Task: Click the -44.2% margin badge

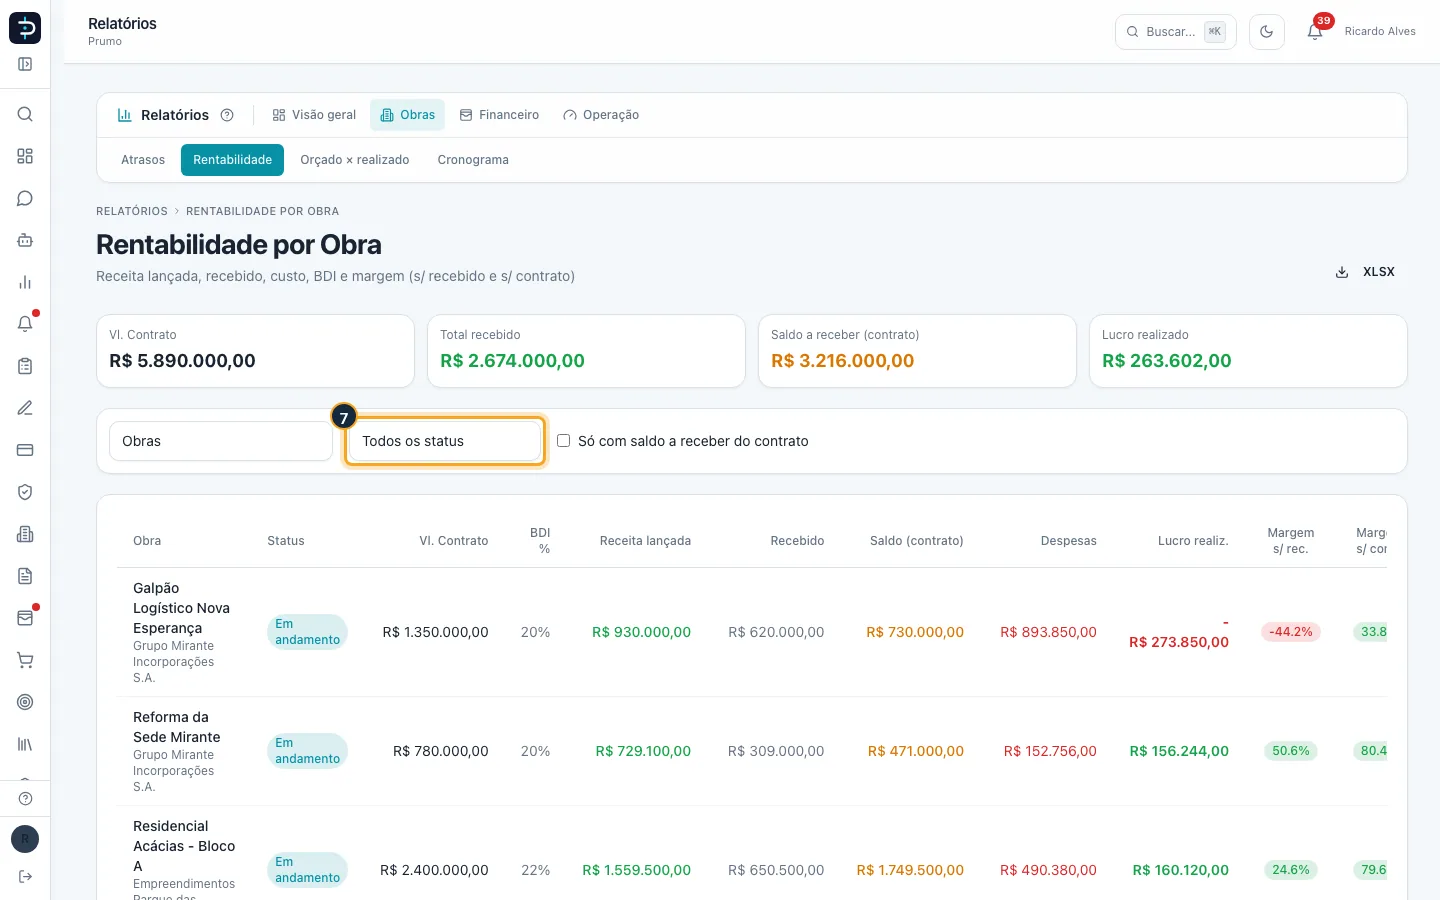Action: [1291, 632]
